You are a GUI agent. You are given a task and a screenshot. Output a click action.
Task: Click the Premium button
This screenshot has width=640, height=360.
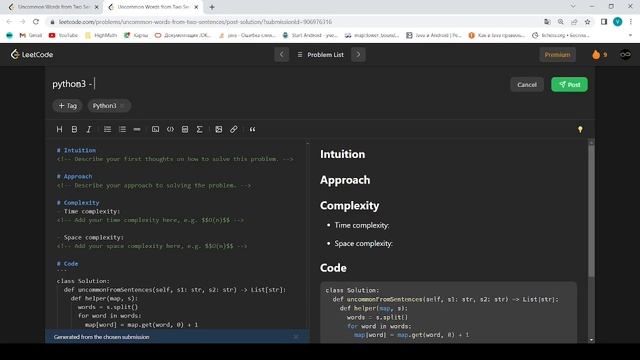tap(557, 55)
